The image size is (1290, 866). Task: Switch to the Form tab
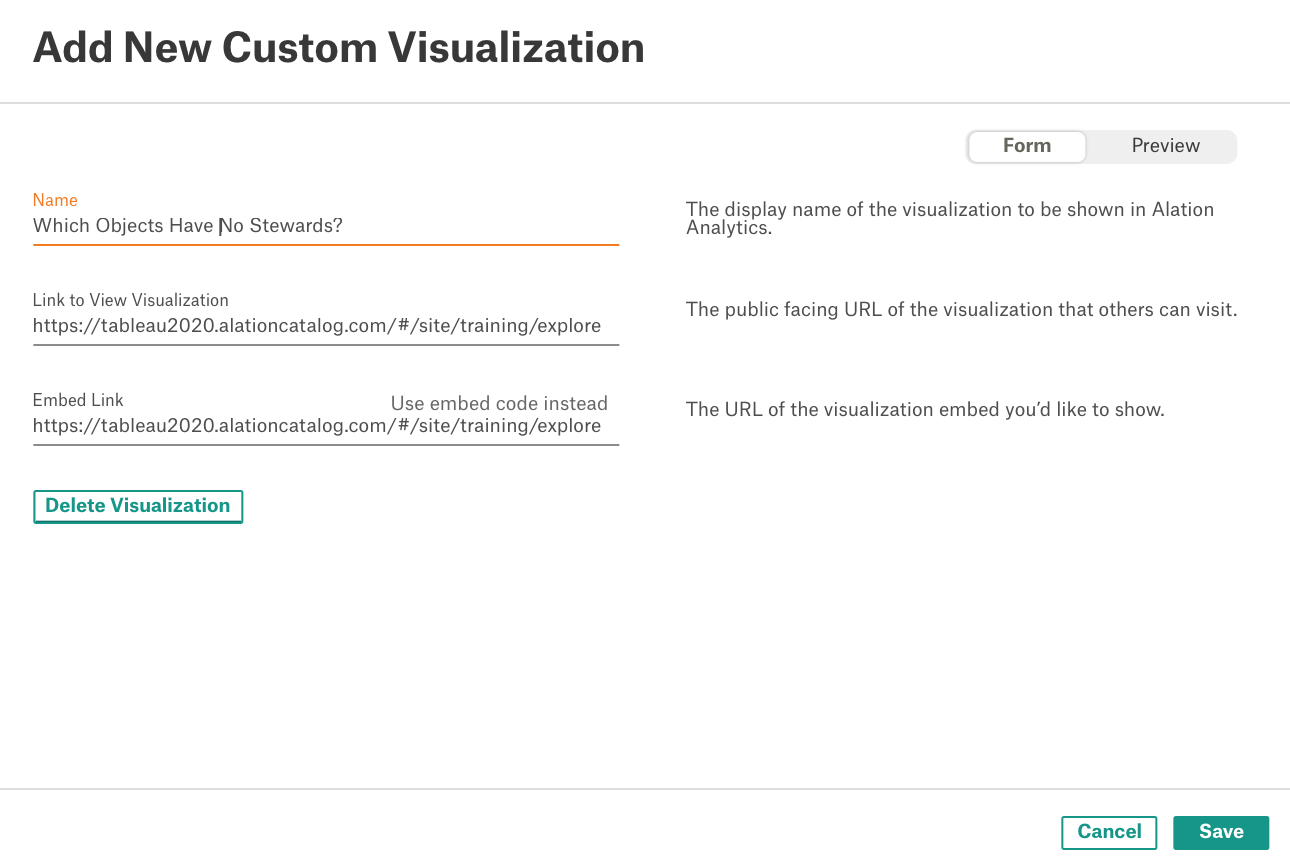[1027, 146]
